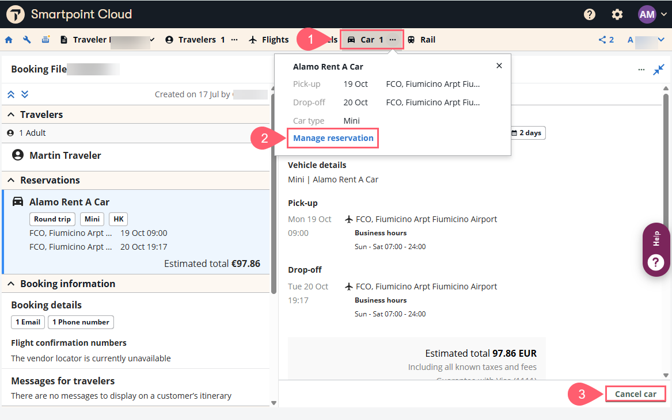Expand all sections double-chevron up icon
The image size is (672, 420).
coord(11,94)
